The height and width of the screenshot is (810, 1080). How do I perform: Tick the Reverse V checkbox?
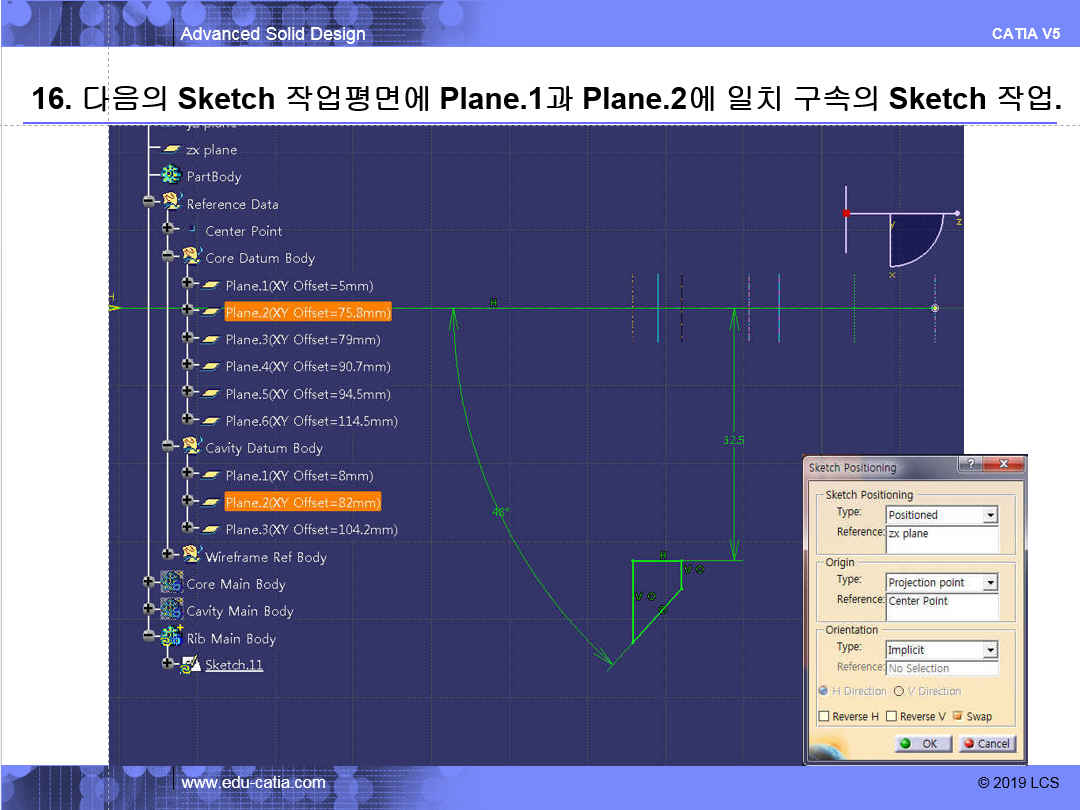pos(892,717)
